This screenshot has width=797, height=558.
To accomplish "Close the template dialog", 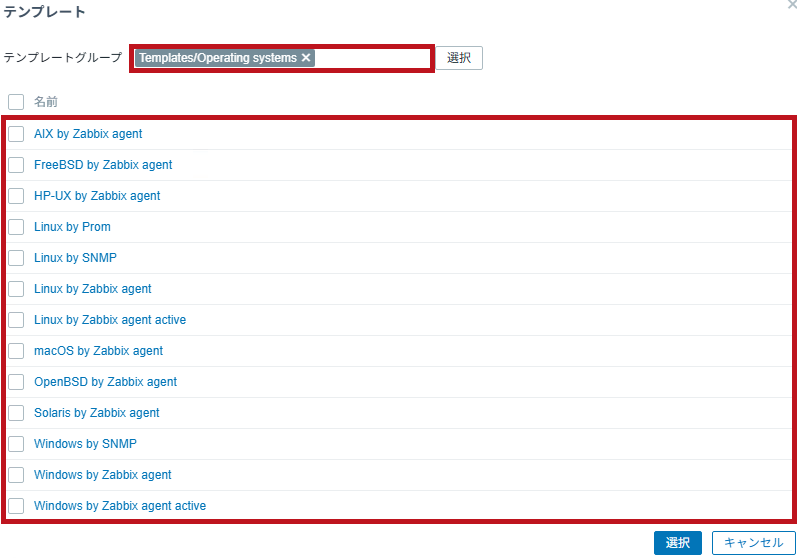I will [792, 4].
